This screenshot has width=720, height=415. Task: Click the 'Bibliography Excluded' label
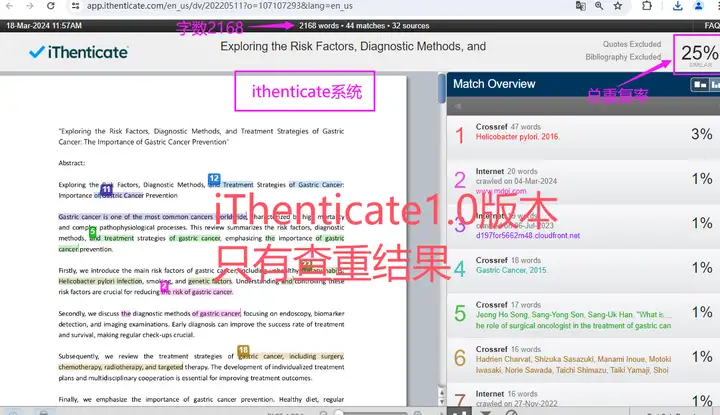point(623,57)
